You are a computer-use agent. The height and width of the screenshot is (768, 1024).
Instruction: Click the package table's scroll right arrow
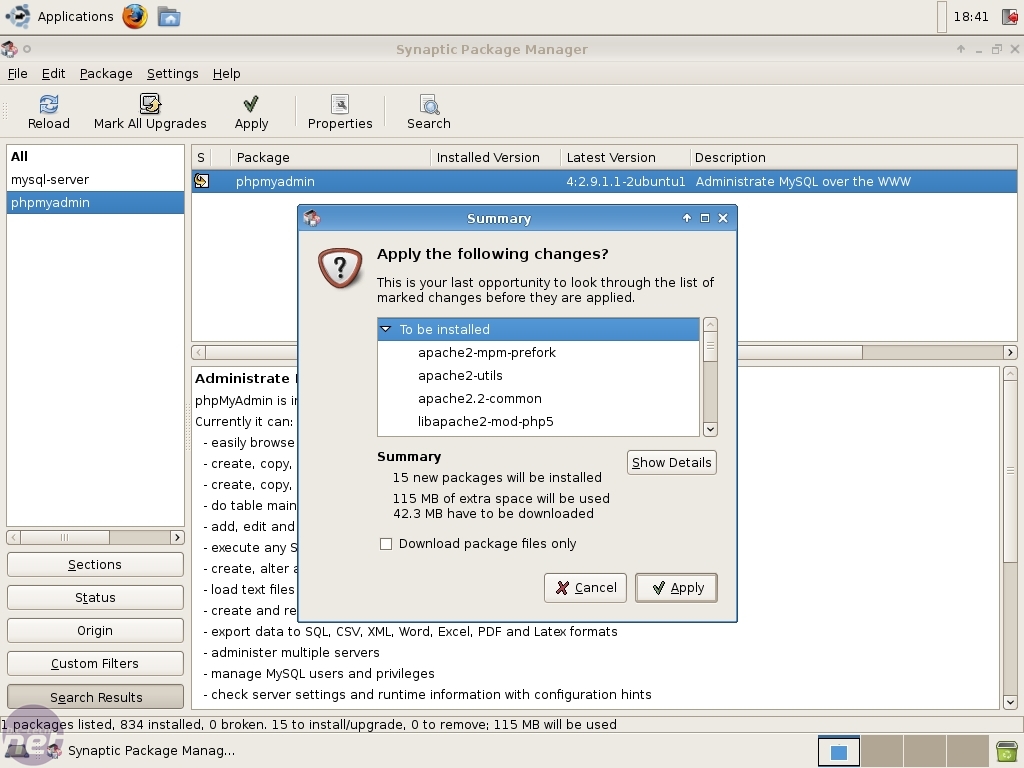point(1010,353)
